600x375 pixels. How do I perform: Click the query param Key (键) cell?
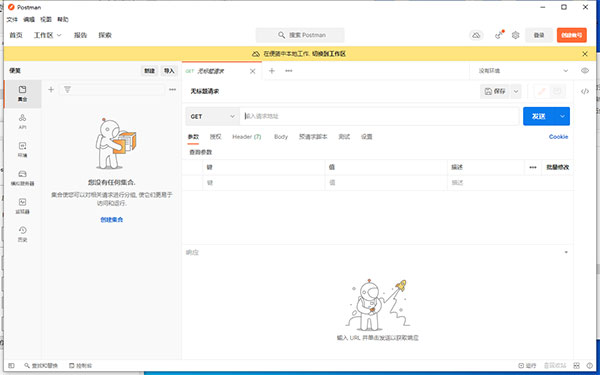264,183
